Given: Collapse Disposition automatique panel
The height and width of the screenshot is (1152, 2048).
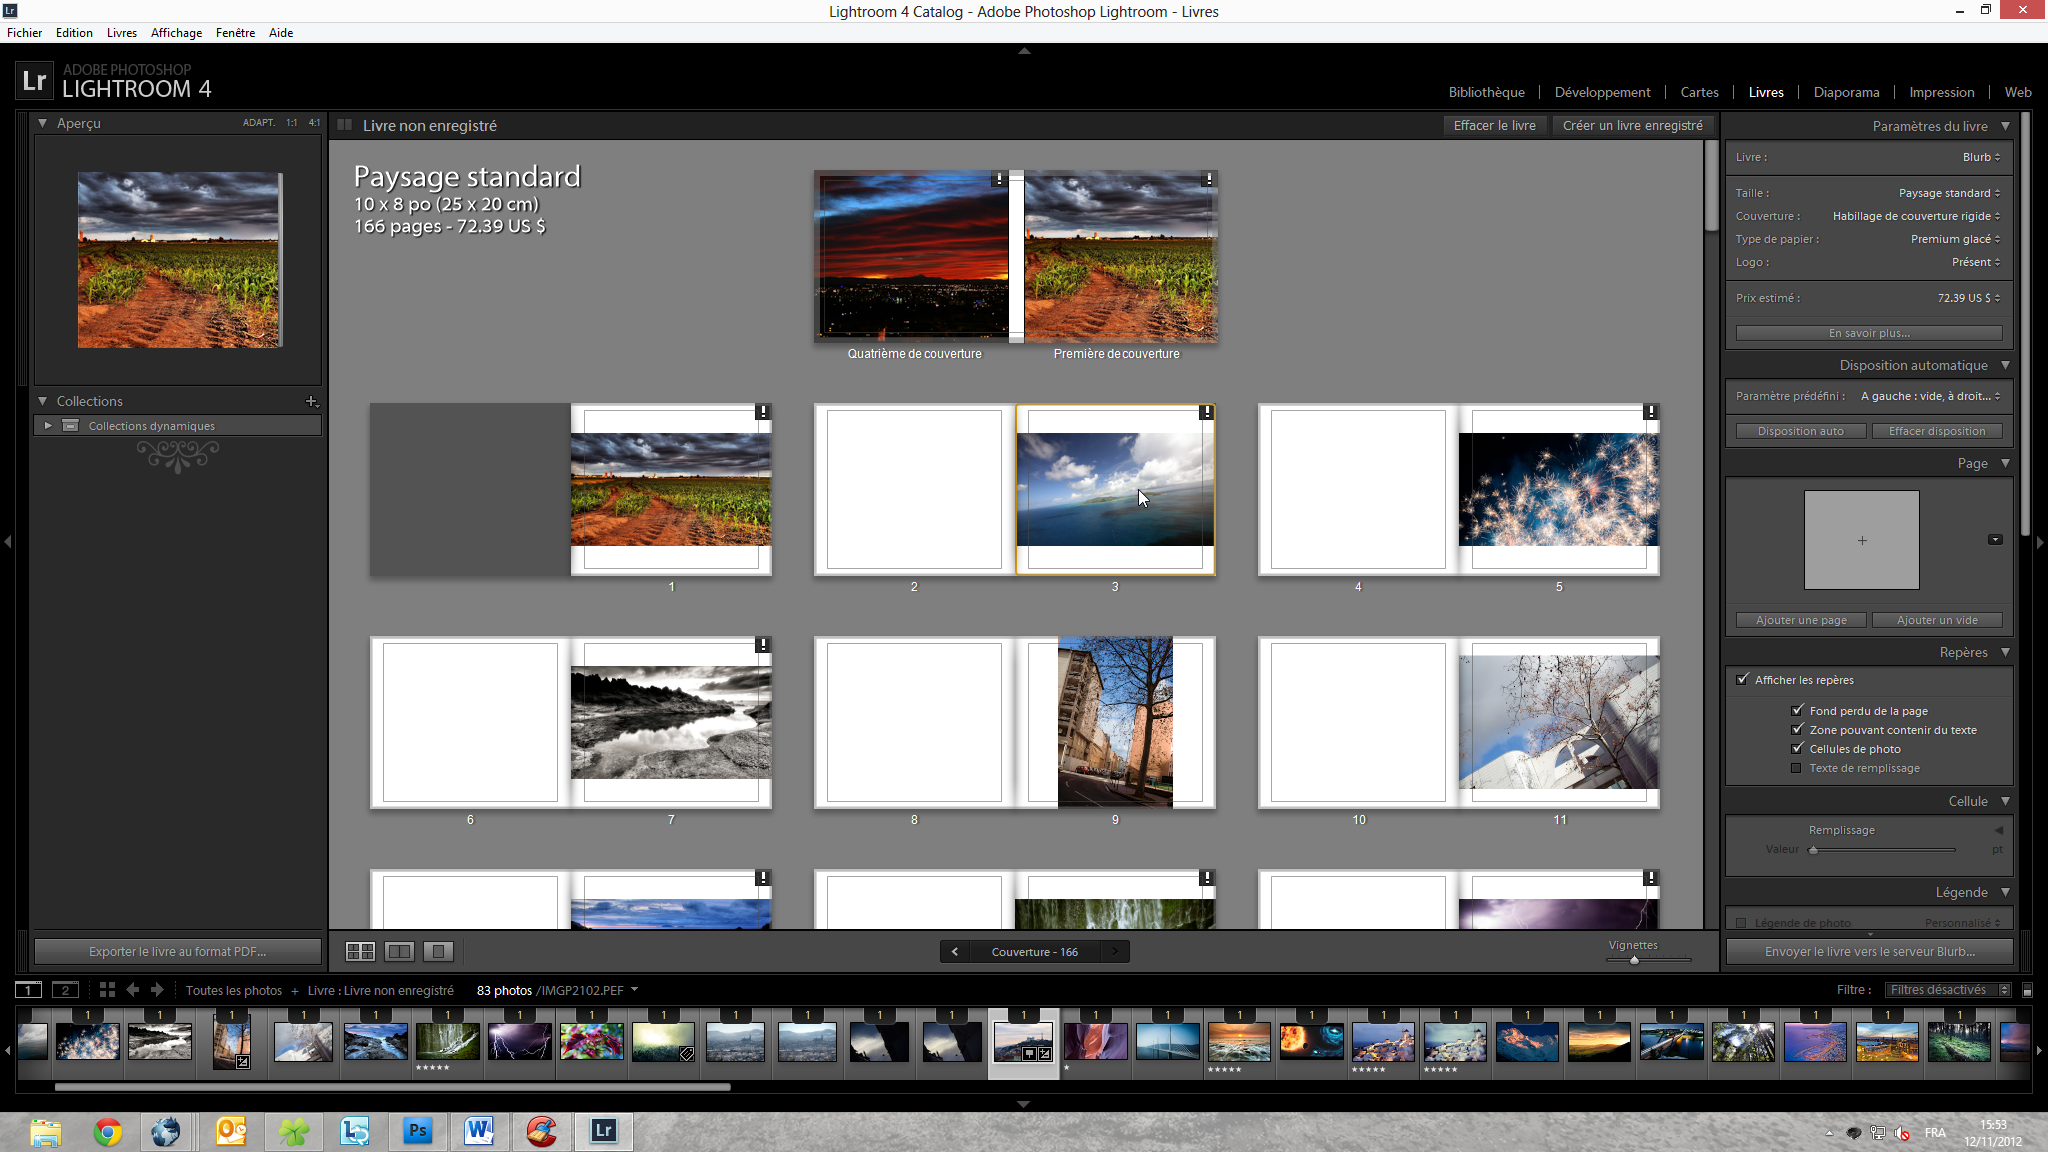Looking at the screenshot, I should [x=2005, y=365].
